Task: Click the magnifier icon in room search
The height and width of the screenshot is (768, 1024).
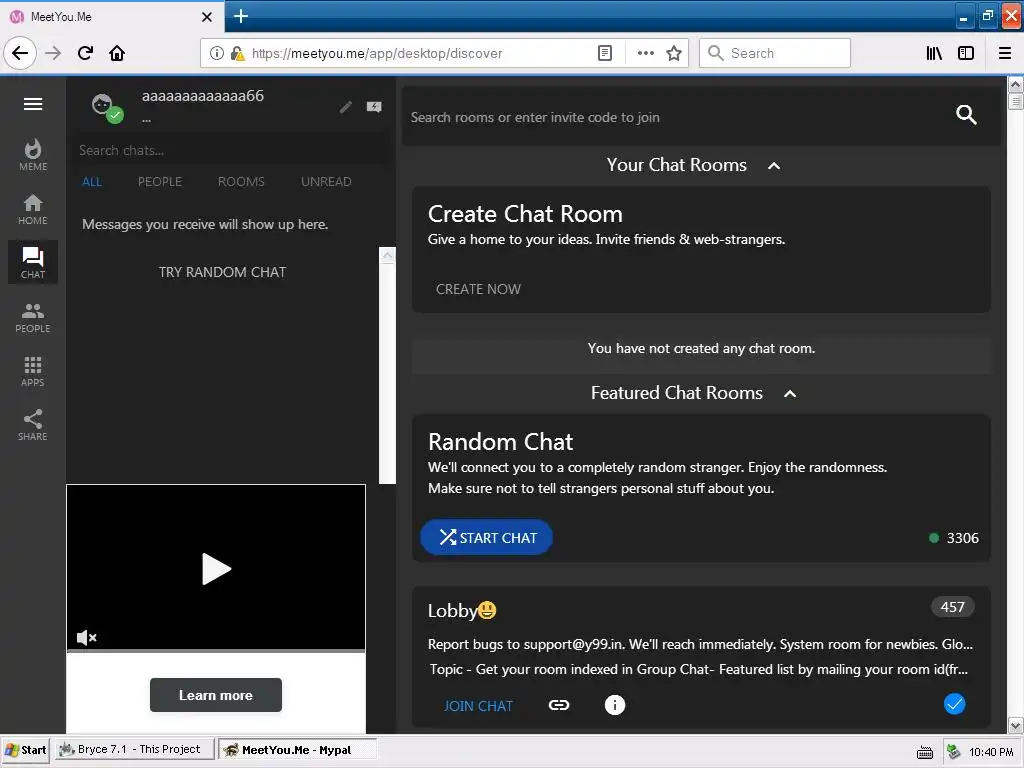Action: (x=967, y=115)
